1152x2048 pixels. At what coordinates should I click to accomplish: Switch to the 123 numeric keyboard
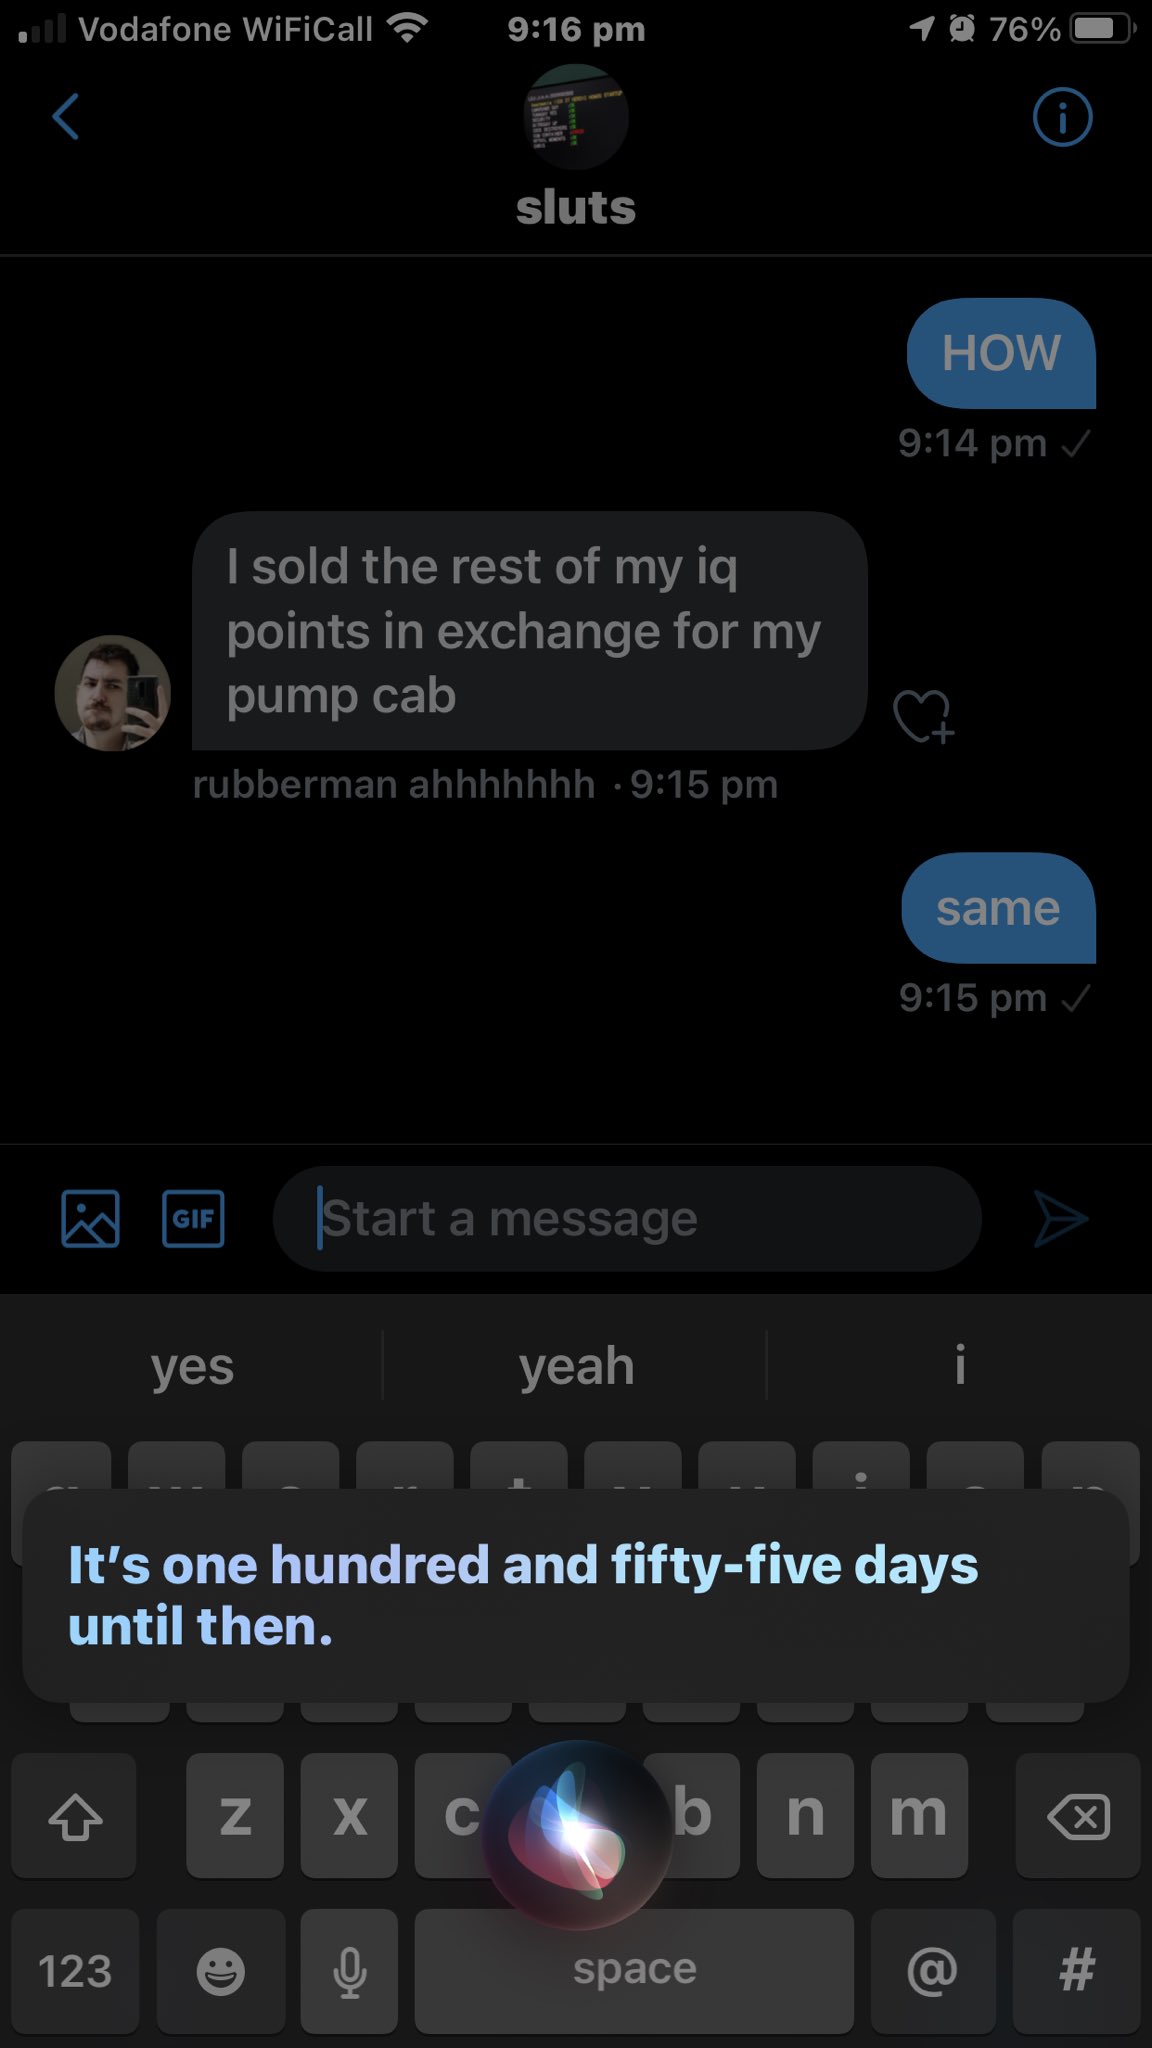tap(75, 1971)
